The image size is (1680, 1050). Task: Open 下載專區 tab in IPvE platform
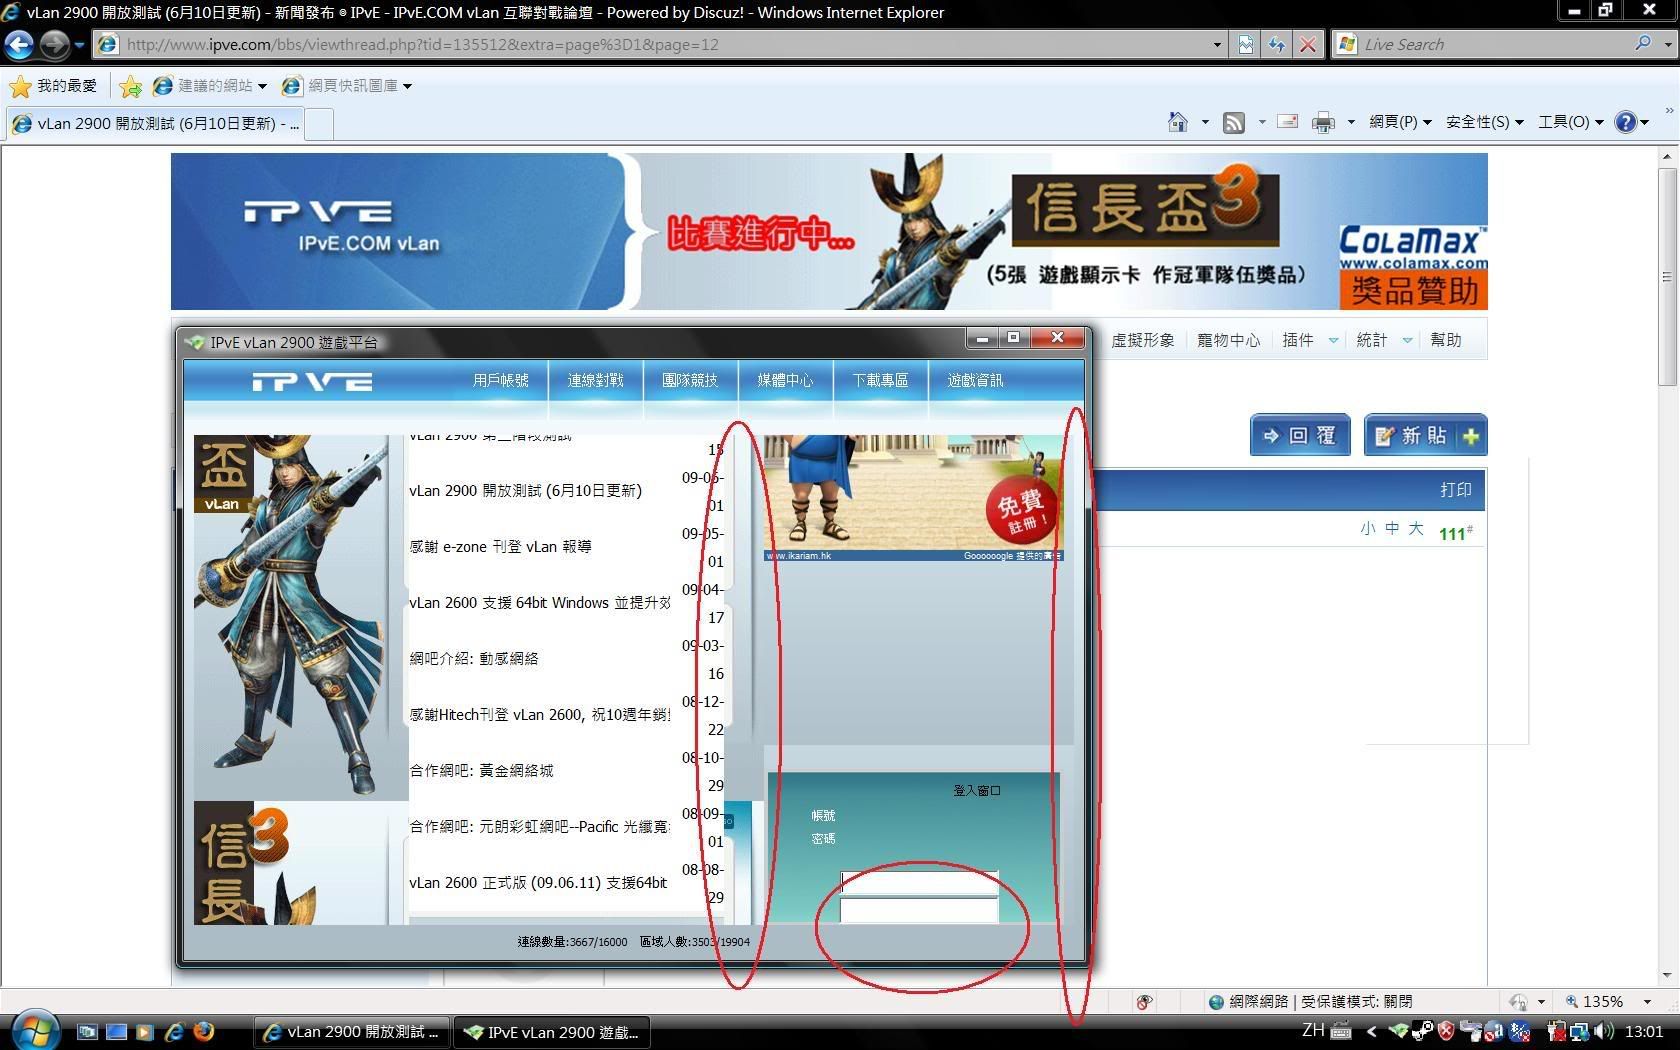(x=880, y=380)
